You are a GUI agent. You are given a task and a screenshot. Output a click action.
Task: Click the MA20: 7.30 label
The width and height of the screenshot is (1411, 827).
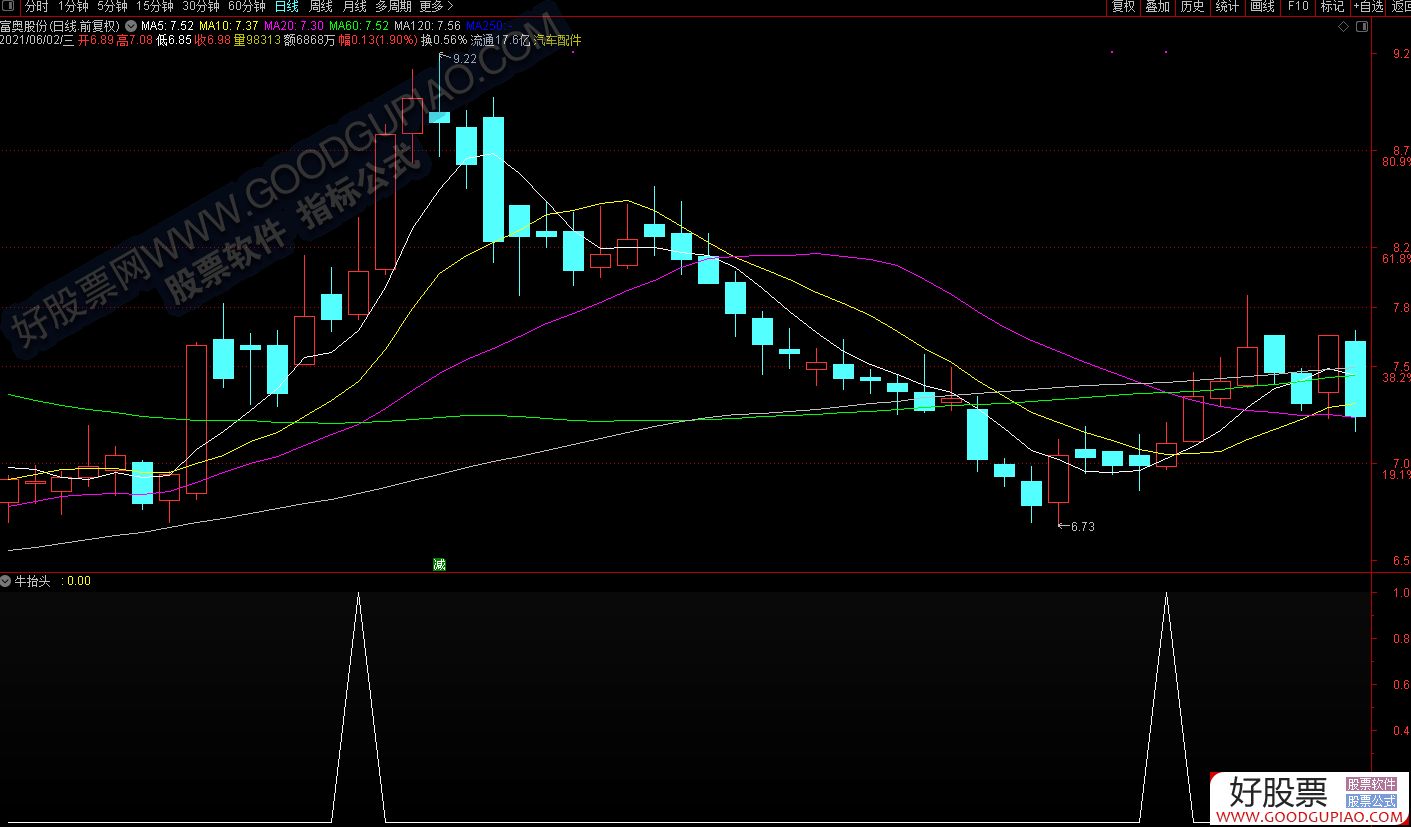point(293,25)
